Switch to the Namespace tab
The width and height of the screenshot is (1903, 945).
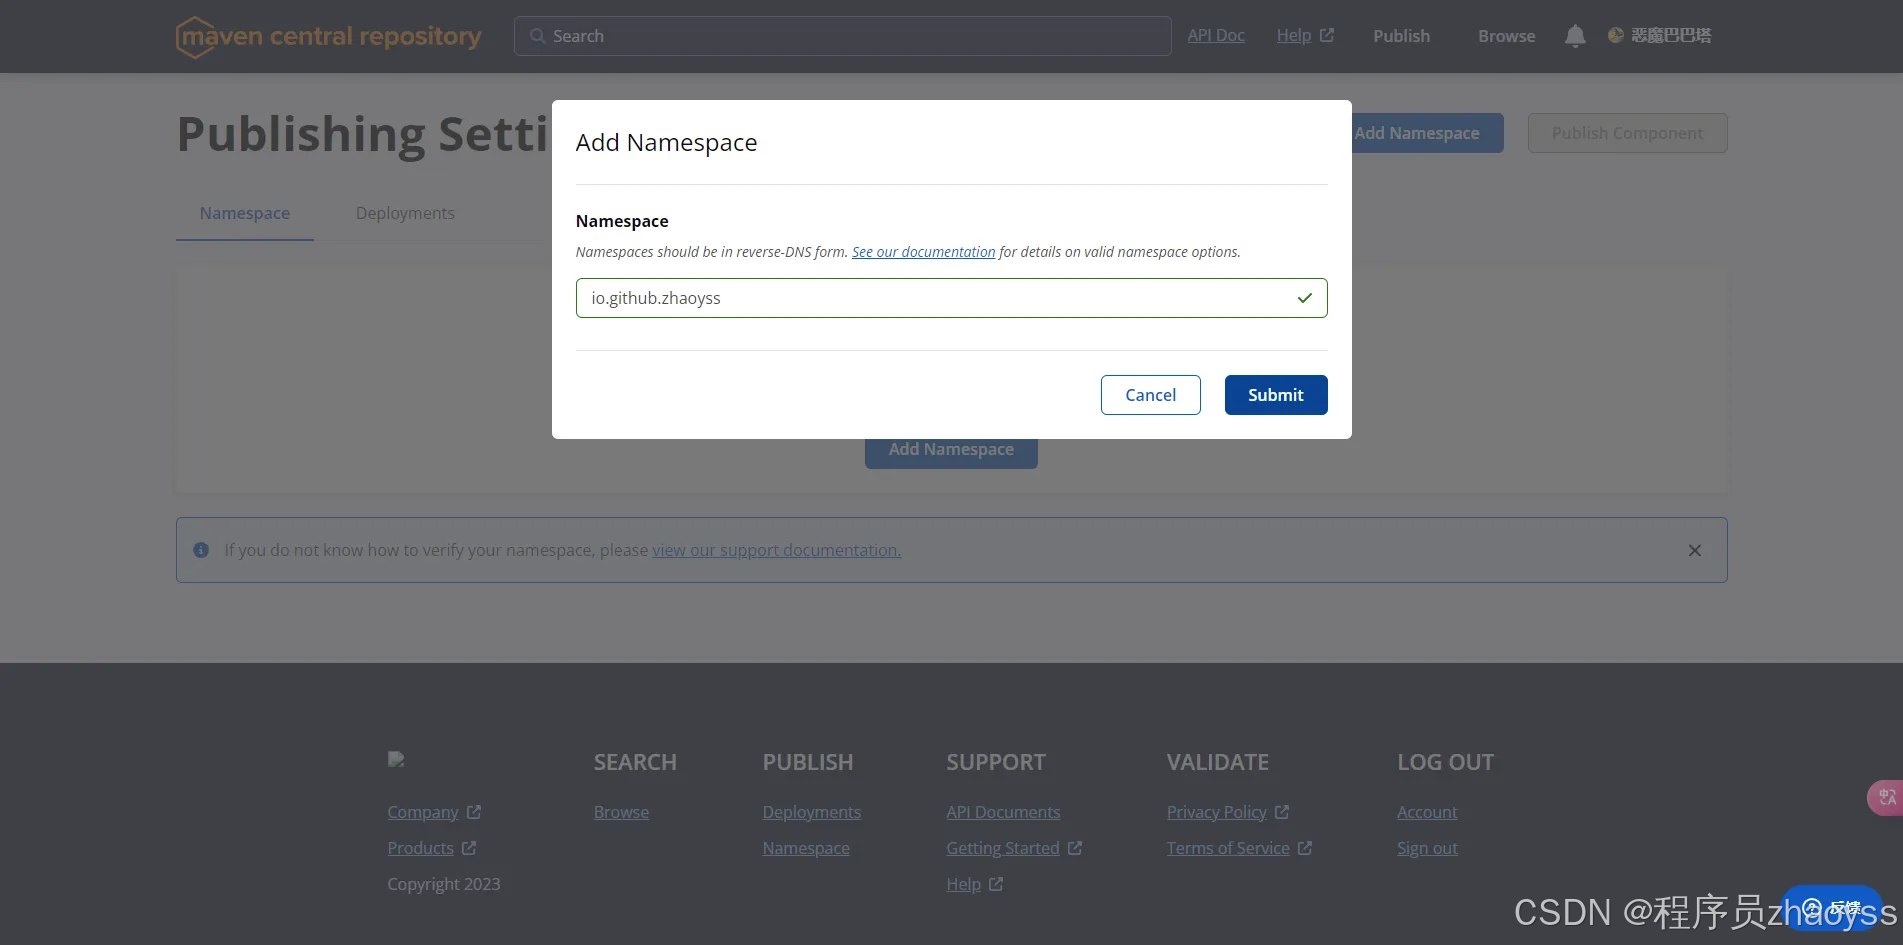coord(245,213)
